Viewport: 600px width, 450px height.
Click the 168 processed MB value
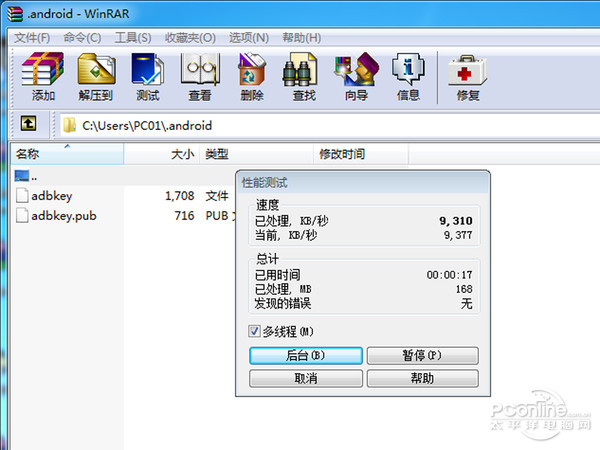tap(464, 289)
